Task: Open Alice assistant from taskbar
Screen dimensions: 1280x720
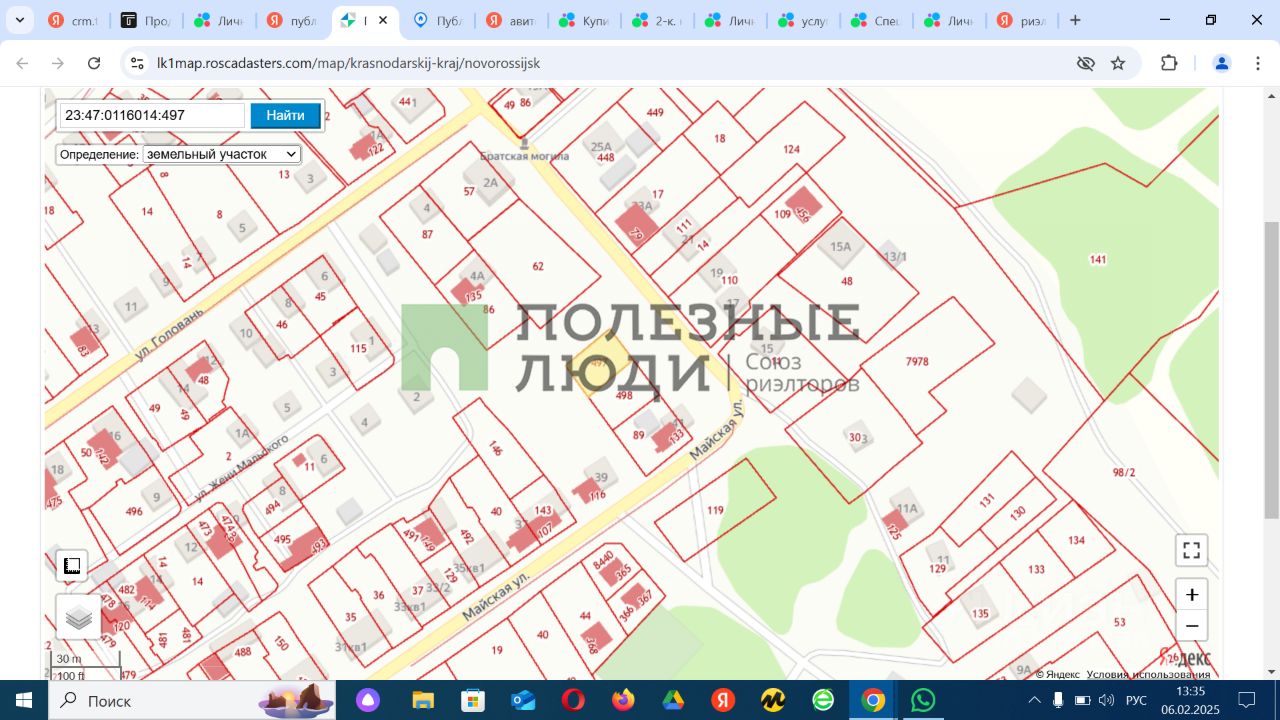Action: [369, 700]
